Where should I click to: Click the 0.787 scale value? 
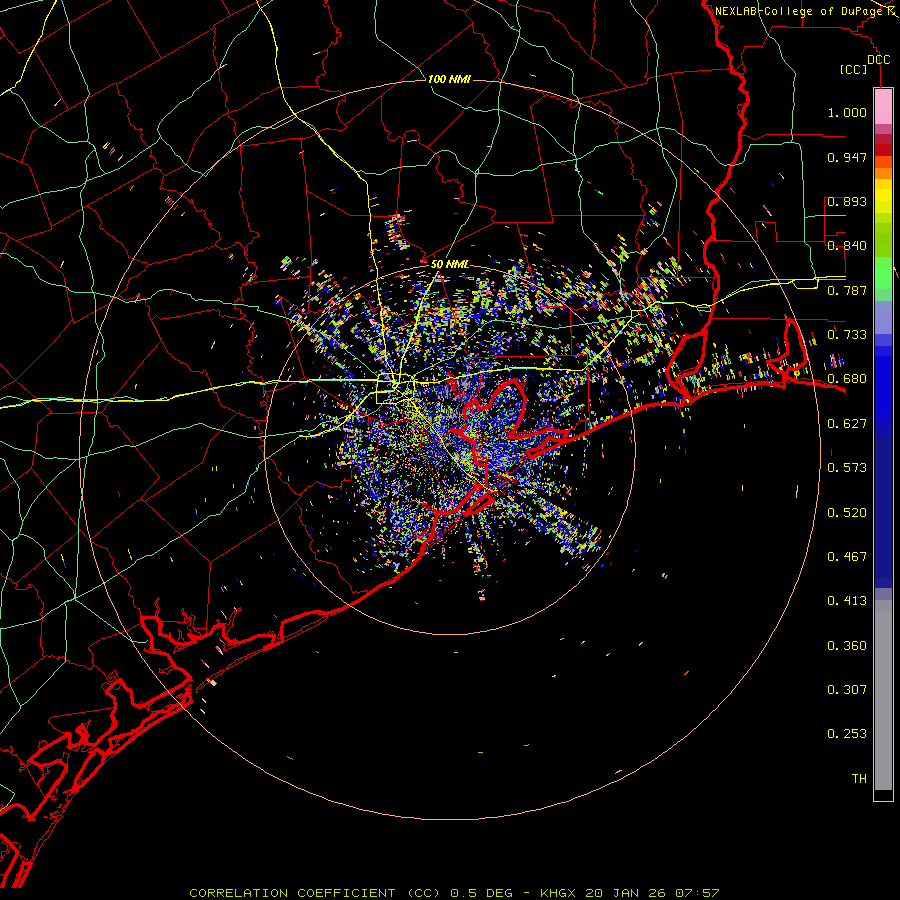pos(847,290)
